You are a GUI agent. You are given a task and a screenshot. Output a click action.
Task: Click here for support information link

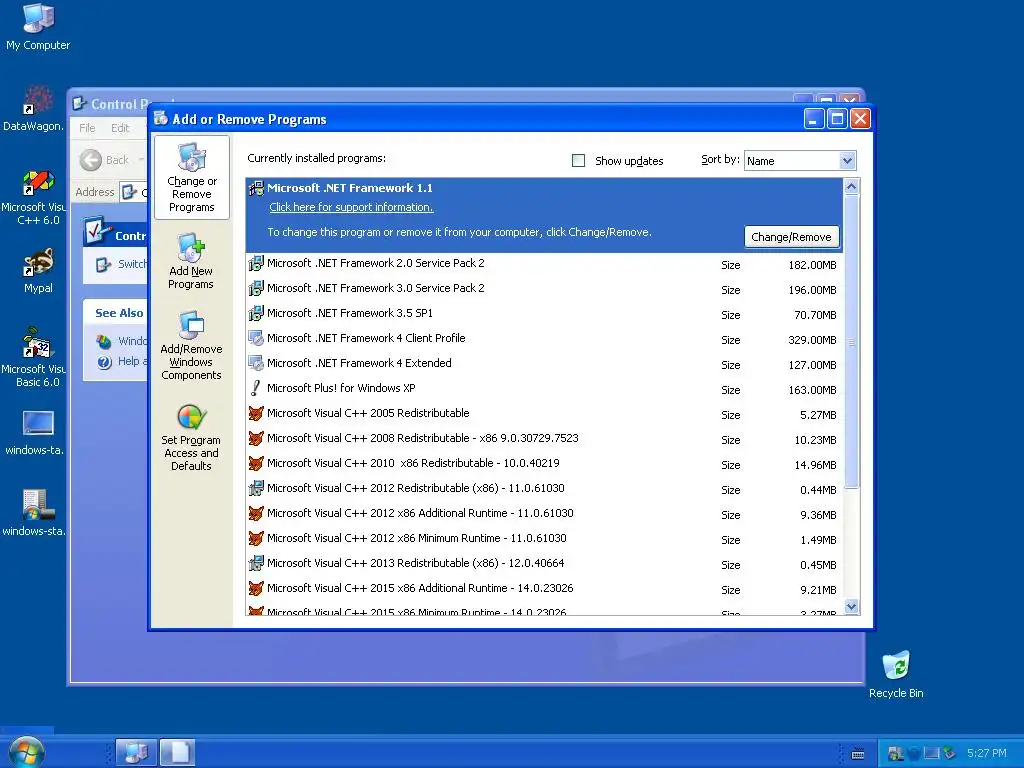pos(351,207)
